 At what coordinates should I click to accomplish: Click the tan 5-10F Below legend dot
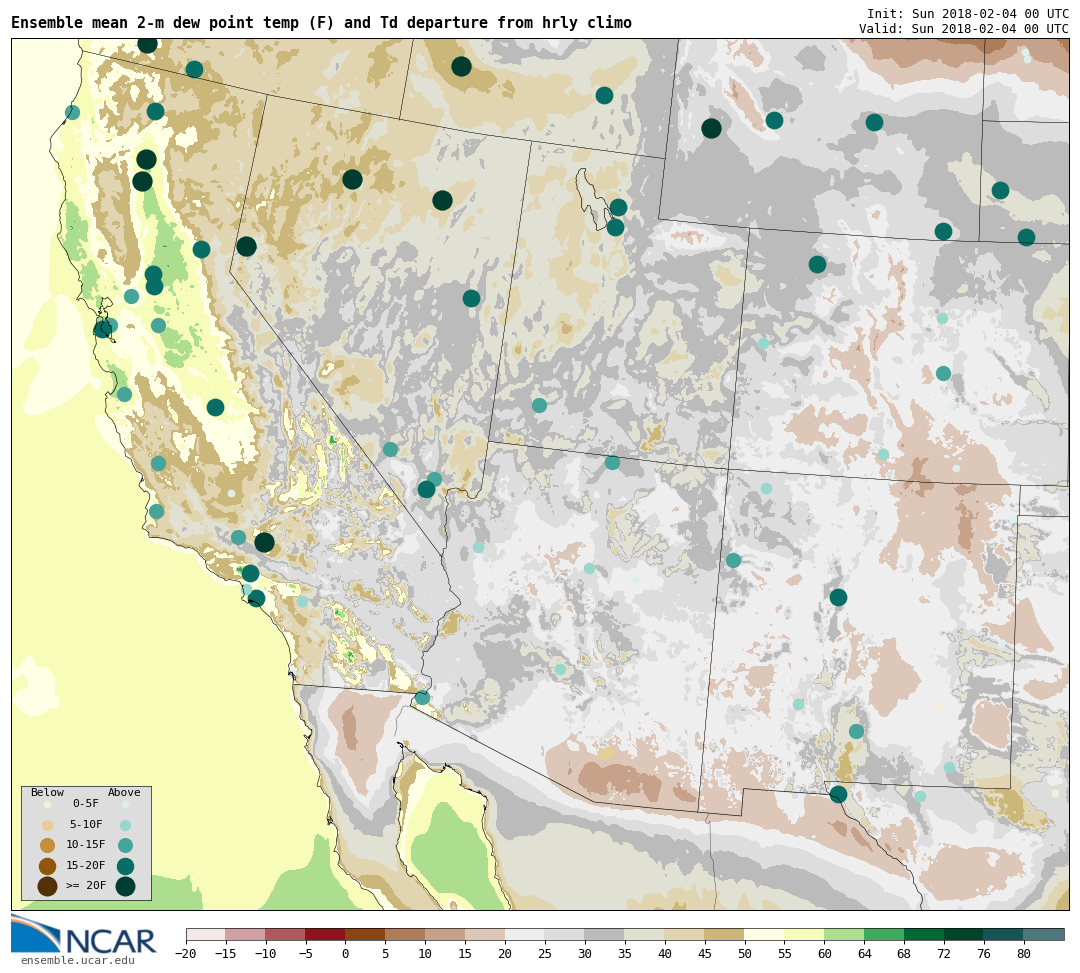point(47,825)
